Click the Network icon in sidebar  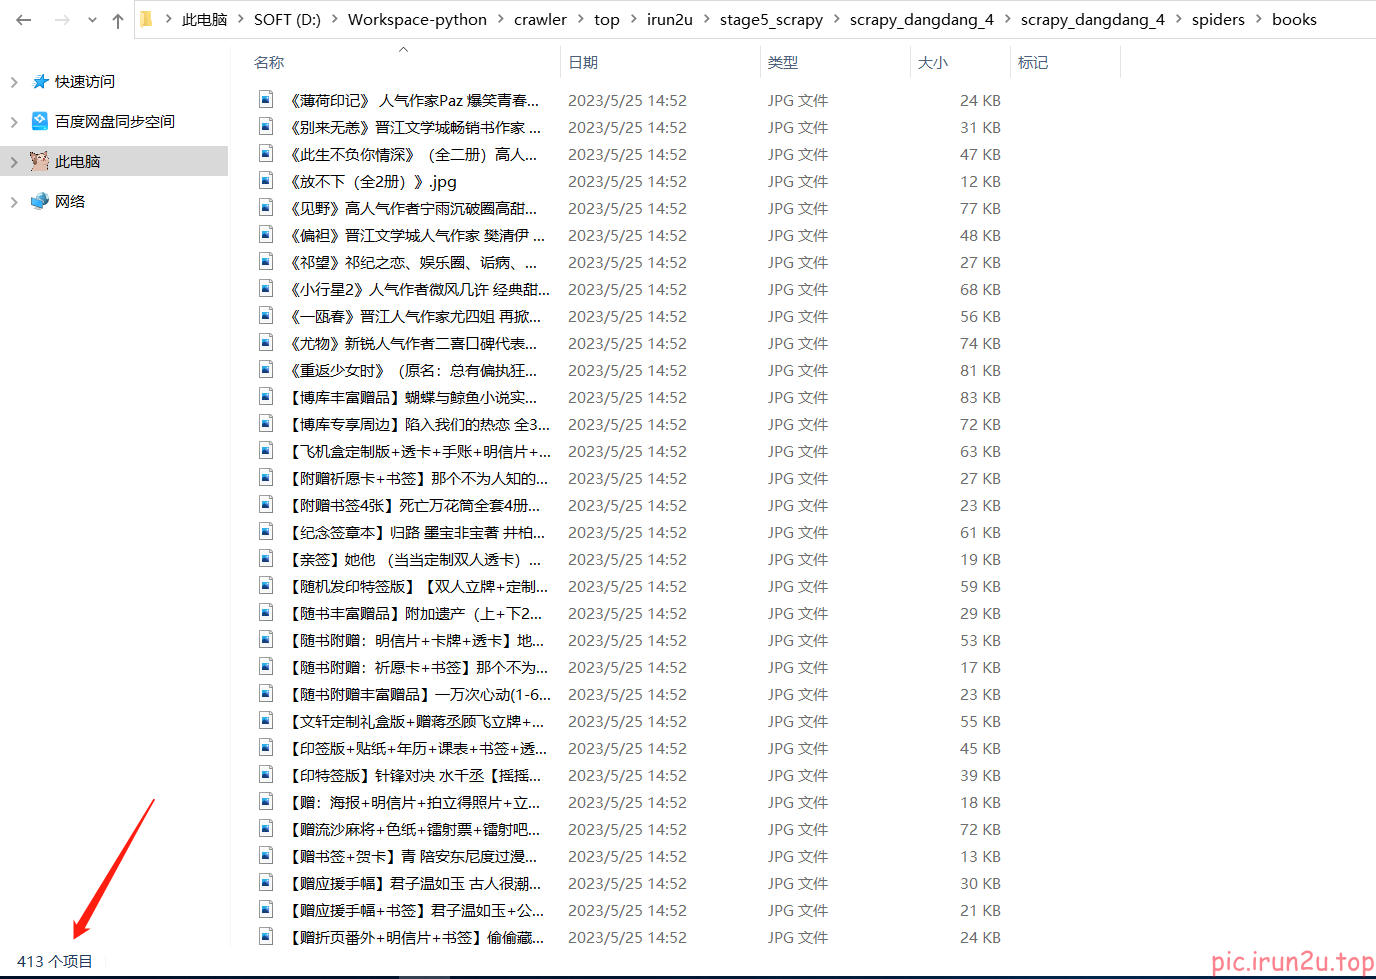pos(40,201)
